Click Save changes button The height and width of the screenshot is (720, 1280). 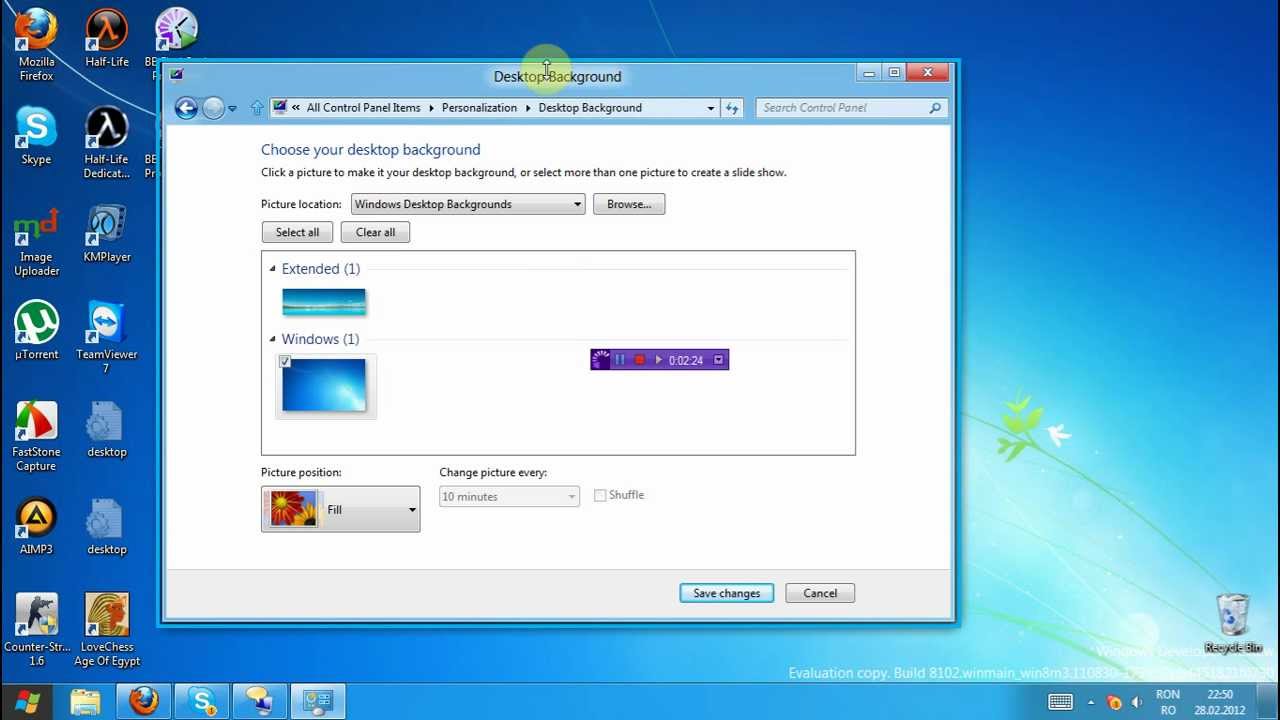coord(727,594)
